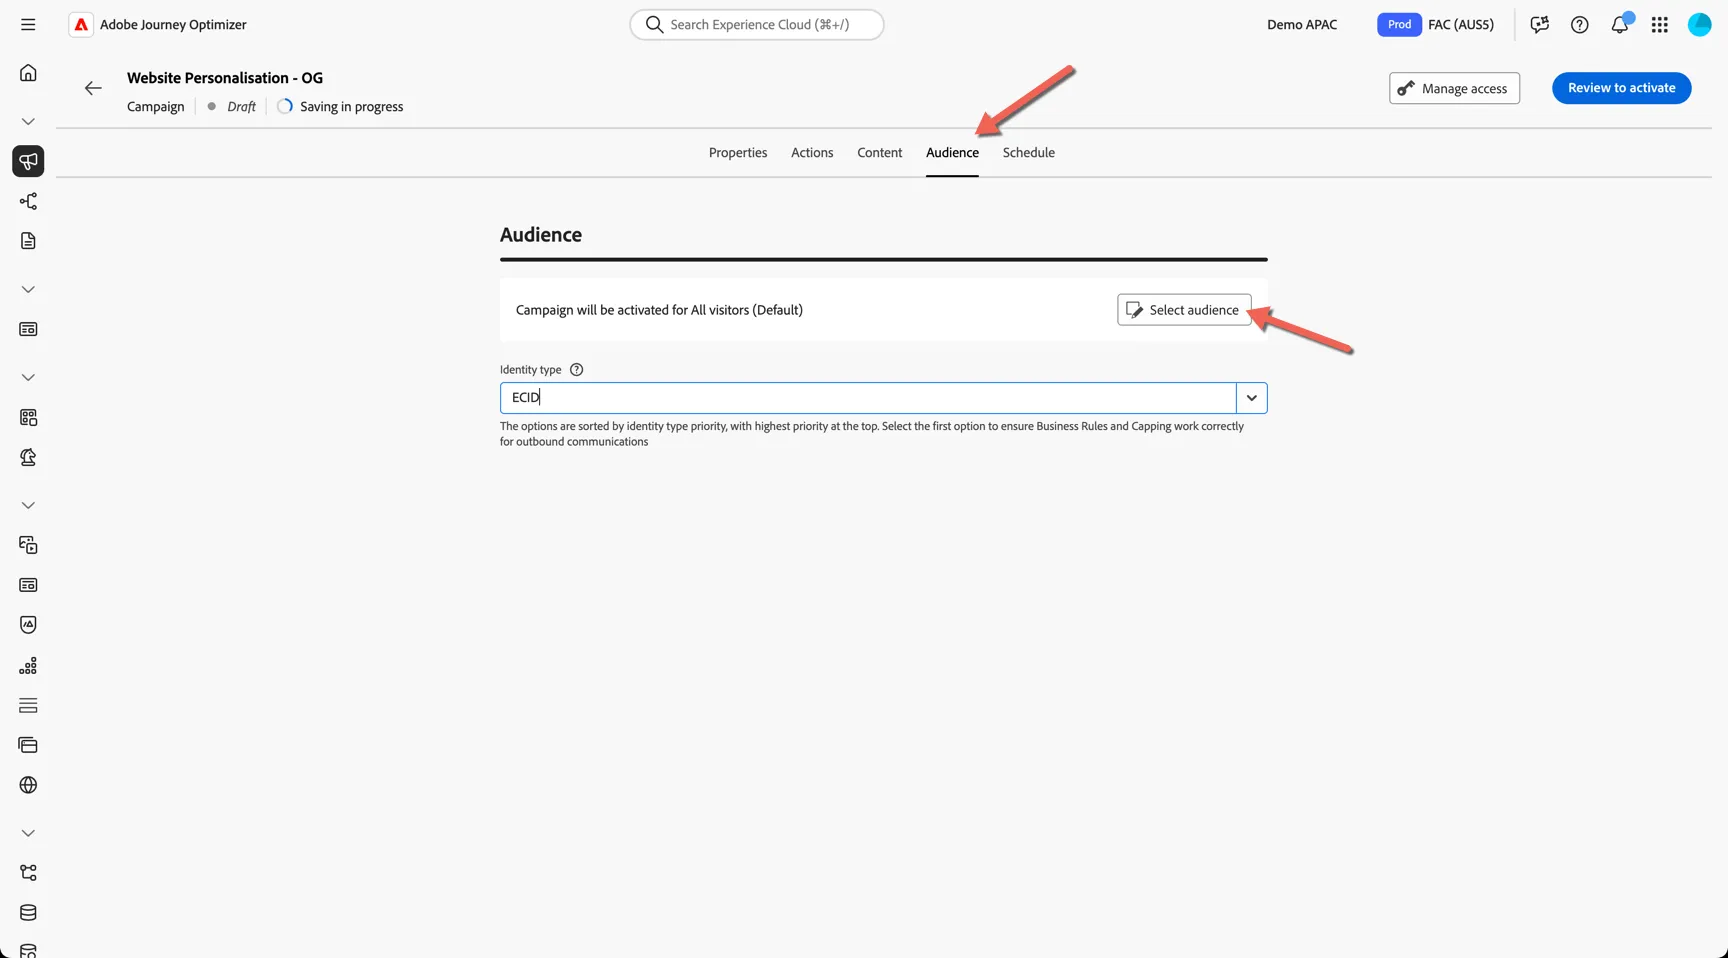Switch to the Properties tab
The height and width of the screenshot is (958, 1728).
click(738, 153)
